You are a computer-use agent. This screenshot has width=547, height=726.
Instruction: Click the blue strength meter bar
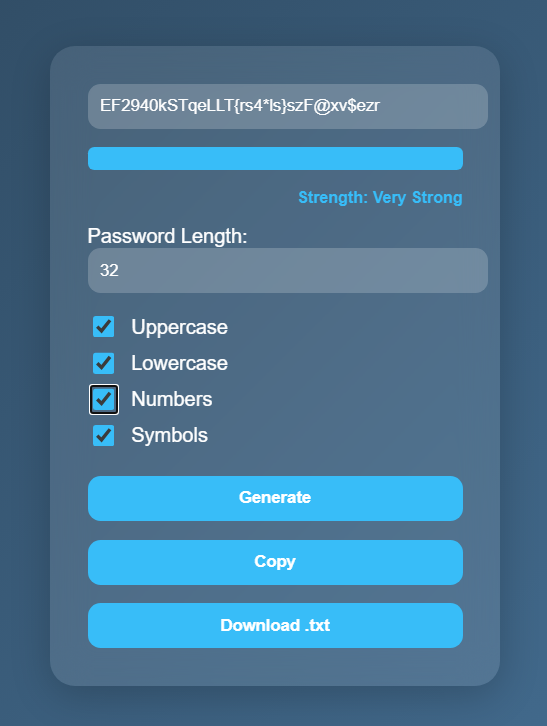275,158
